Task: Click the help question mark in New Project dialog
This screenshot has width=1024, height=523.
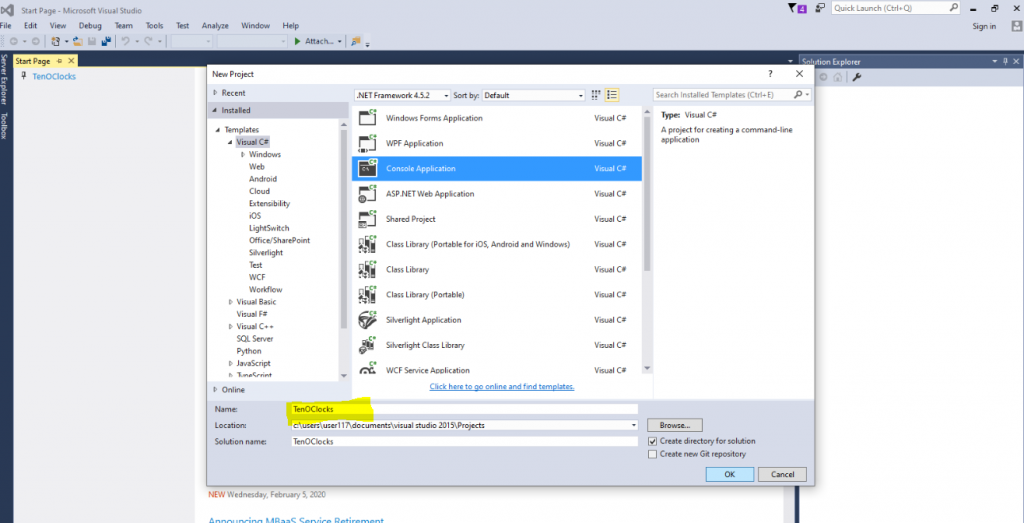Action: point(771,74)
